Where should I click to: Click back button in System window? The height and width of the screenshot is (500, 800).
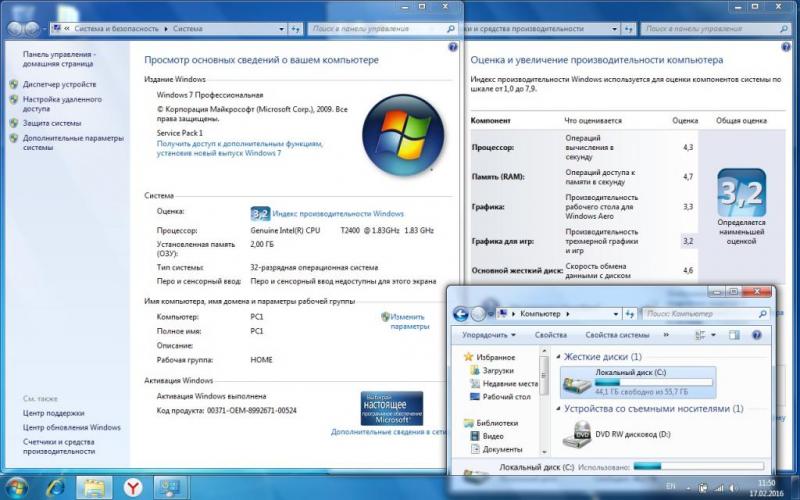click(14, 29)
